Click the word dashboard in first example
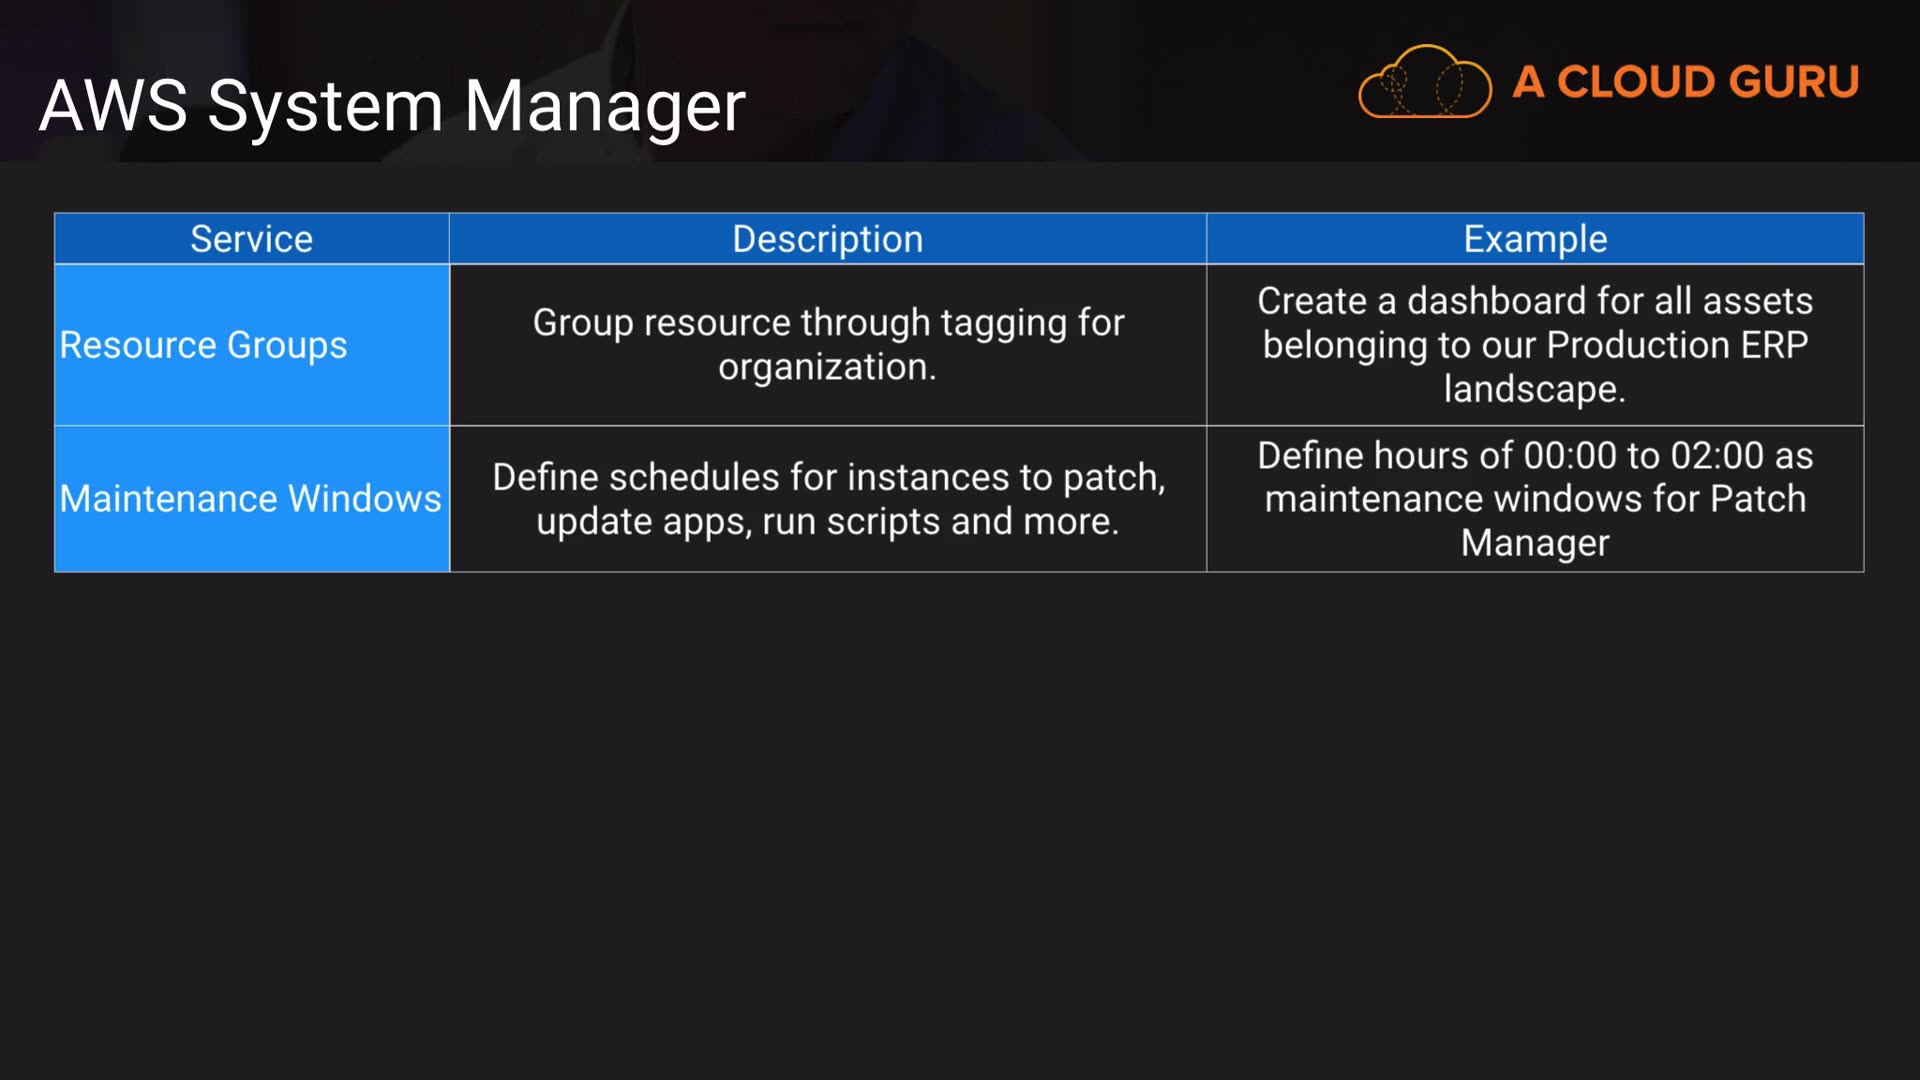 1496,301
